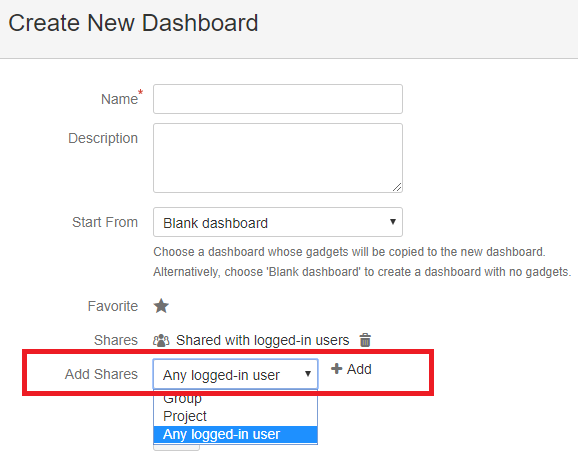Click the Description resize handle corner
The height and width of the screenshot is (461, 578).
pyautogui.click(x=397, y=187)
